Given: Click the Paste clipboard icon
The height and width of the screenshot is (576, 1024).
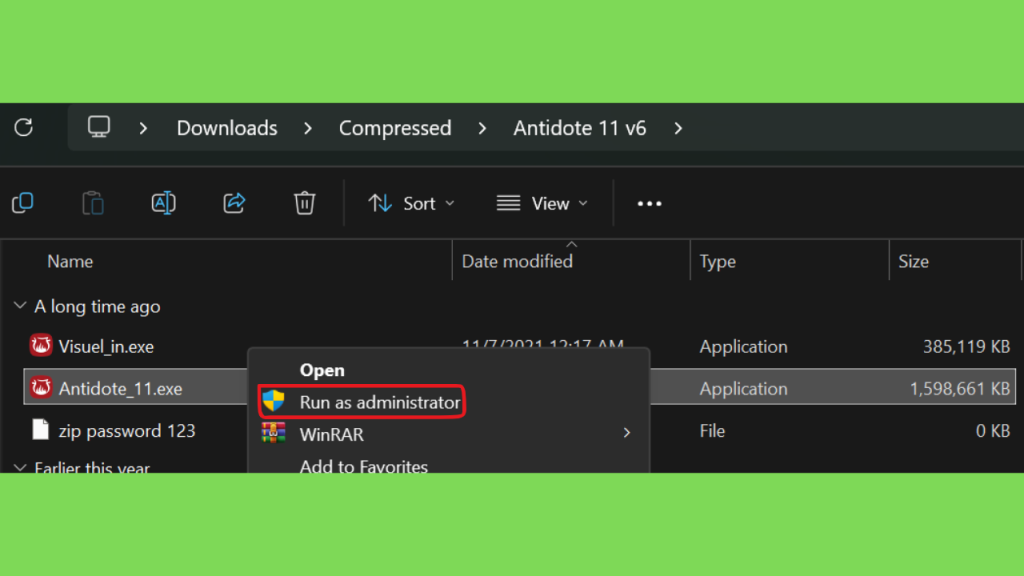Looking at the screenshot, I should (93, 204).
